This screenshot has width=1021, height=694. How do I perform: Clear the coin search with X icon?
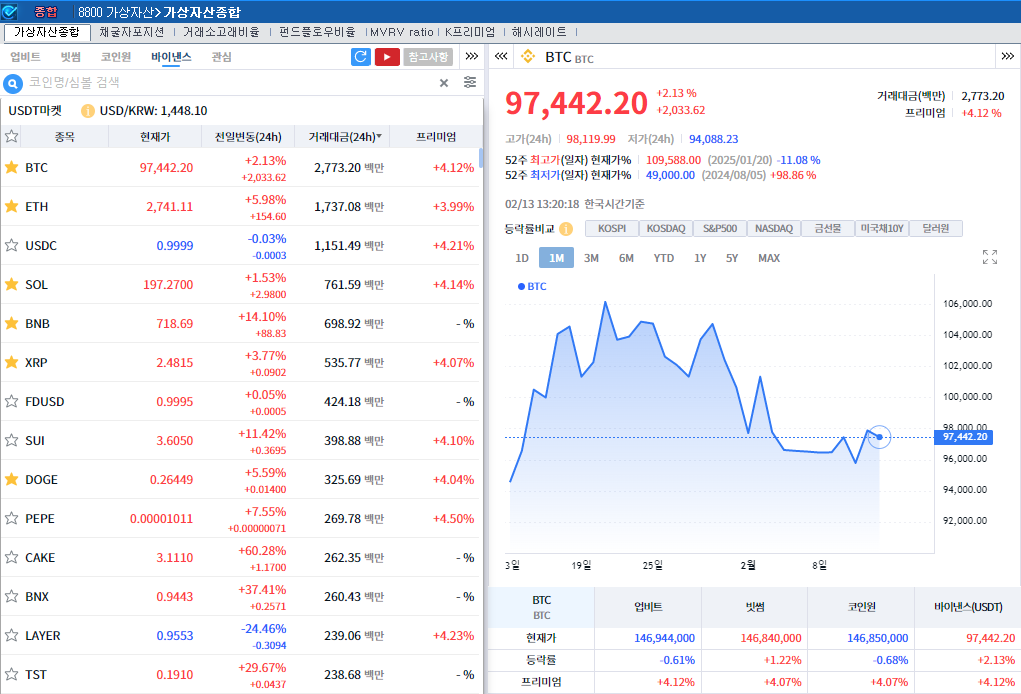(444, 83)
